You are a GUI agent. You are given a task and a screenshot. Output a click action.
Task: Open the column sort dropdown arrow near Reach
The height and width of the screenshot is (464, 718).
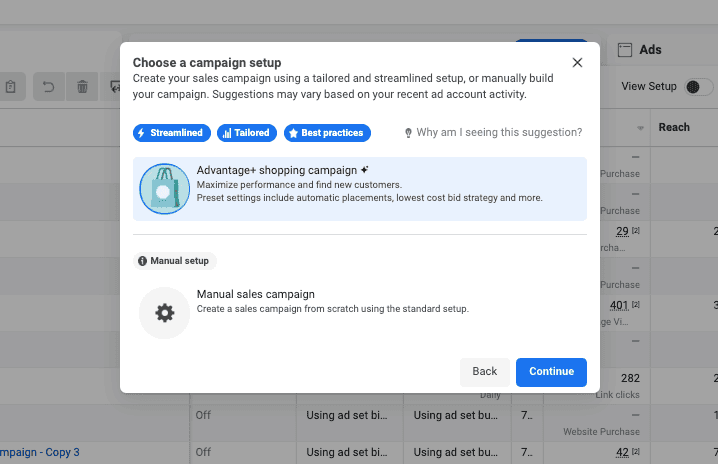click(640, 128)
